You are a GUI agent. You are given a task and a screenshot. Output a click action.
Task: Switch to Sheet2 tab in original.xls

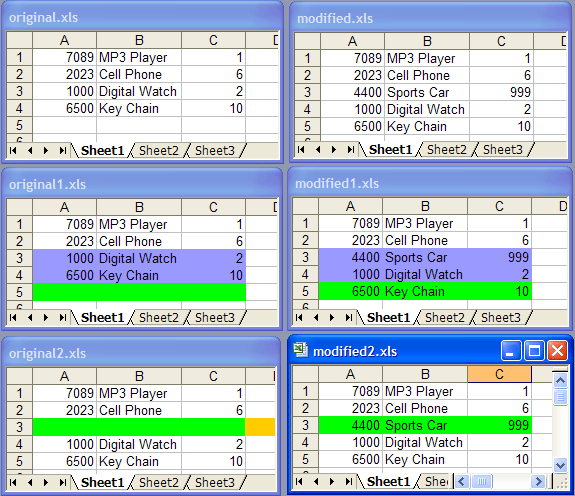[x=159, y=151]
